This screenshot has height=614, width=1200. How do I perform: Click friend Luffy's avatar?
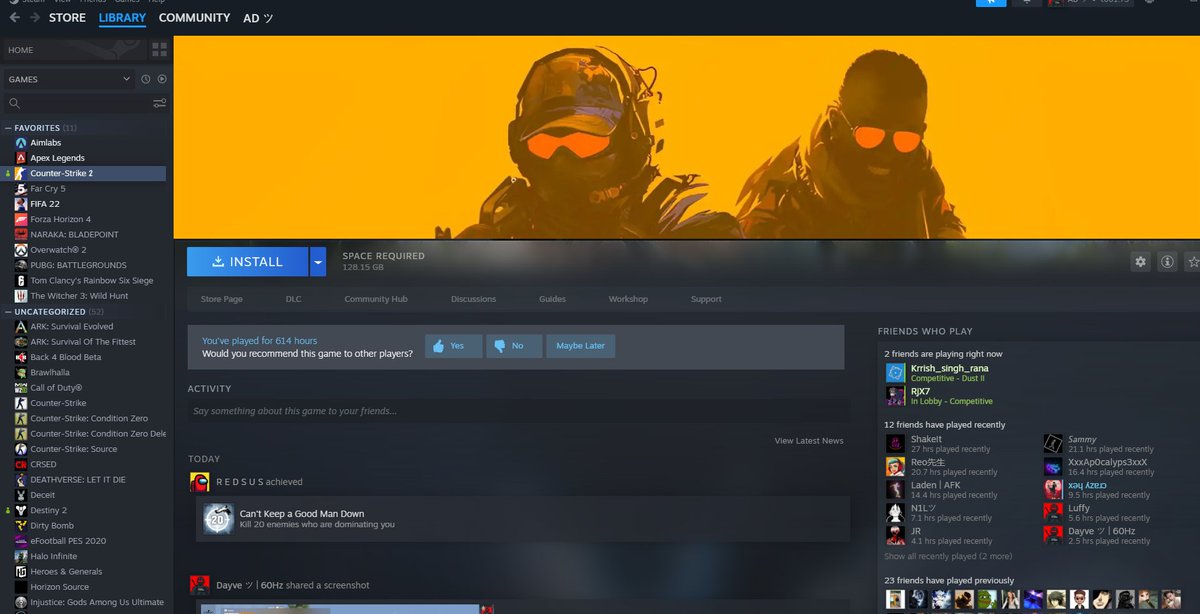click(x=1053, y=512)
